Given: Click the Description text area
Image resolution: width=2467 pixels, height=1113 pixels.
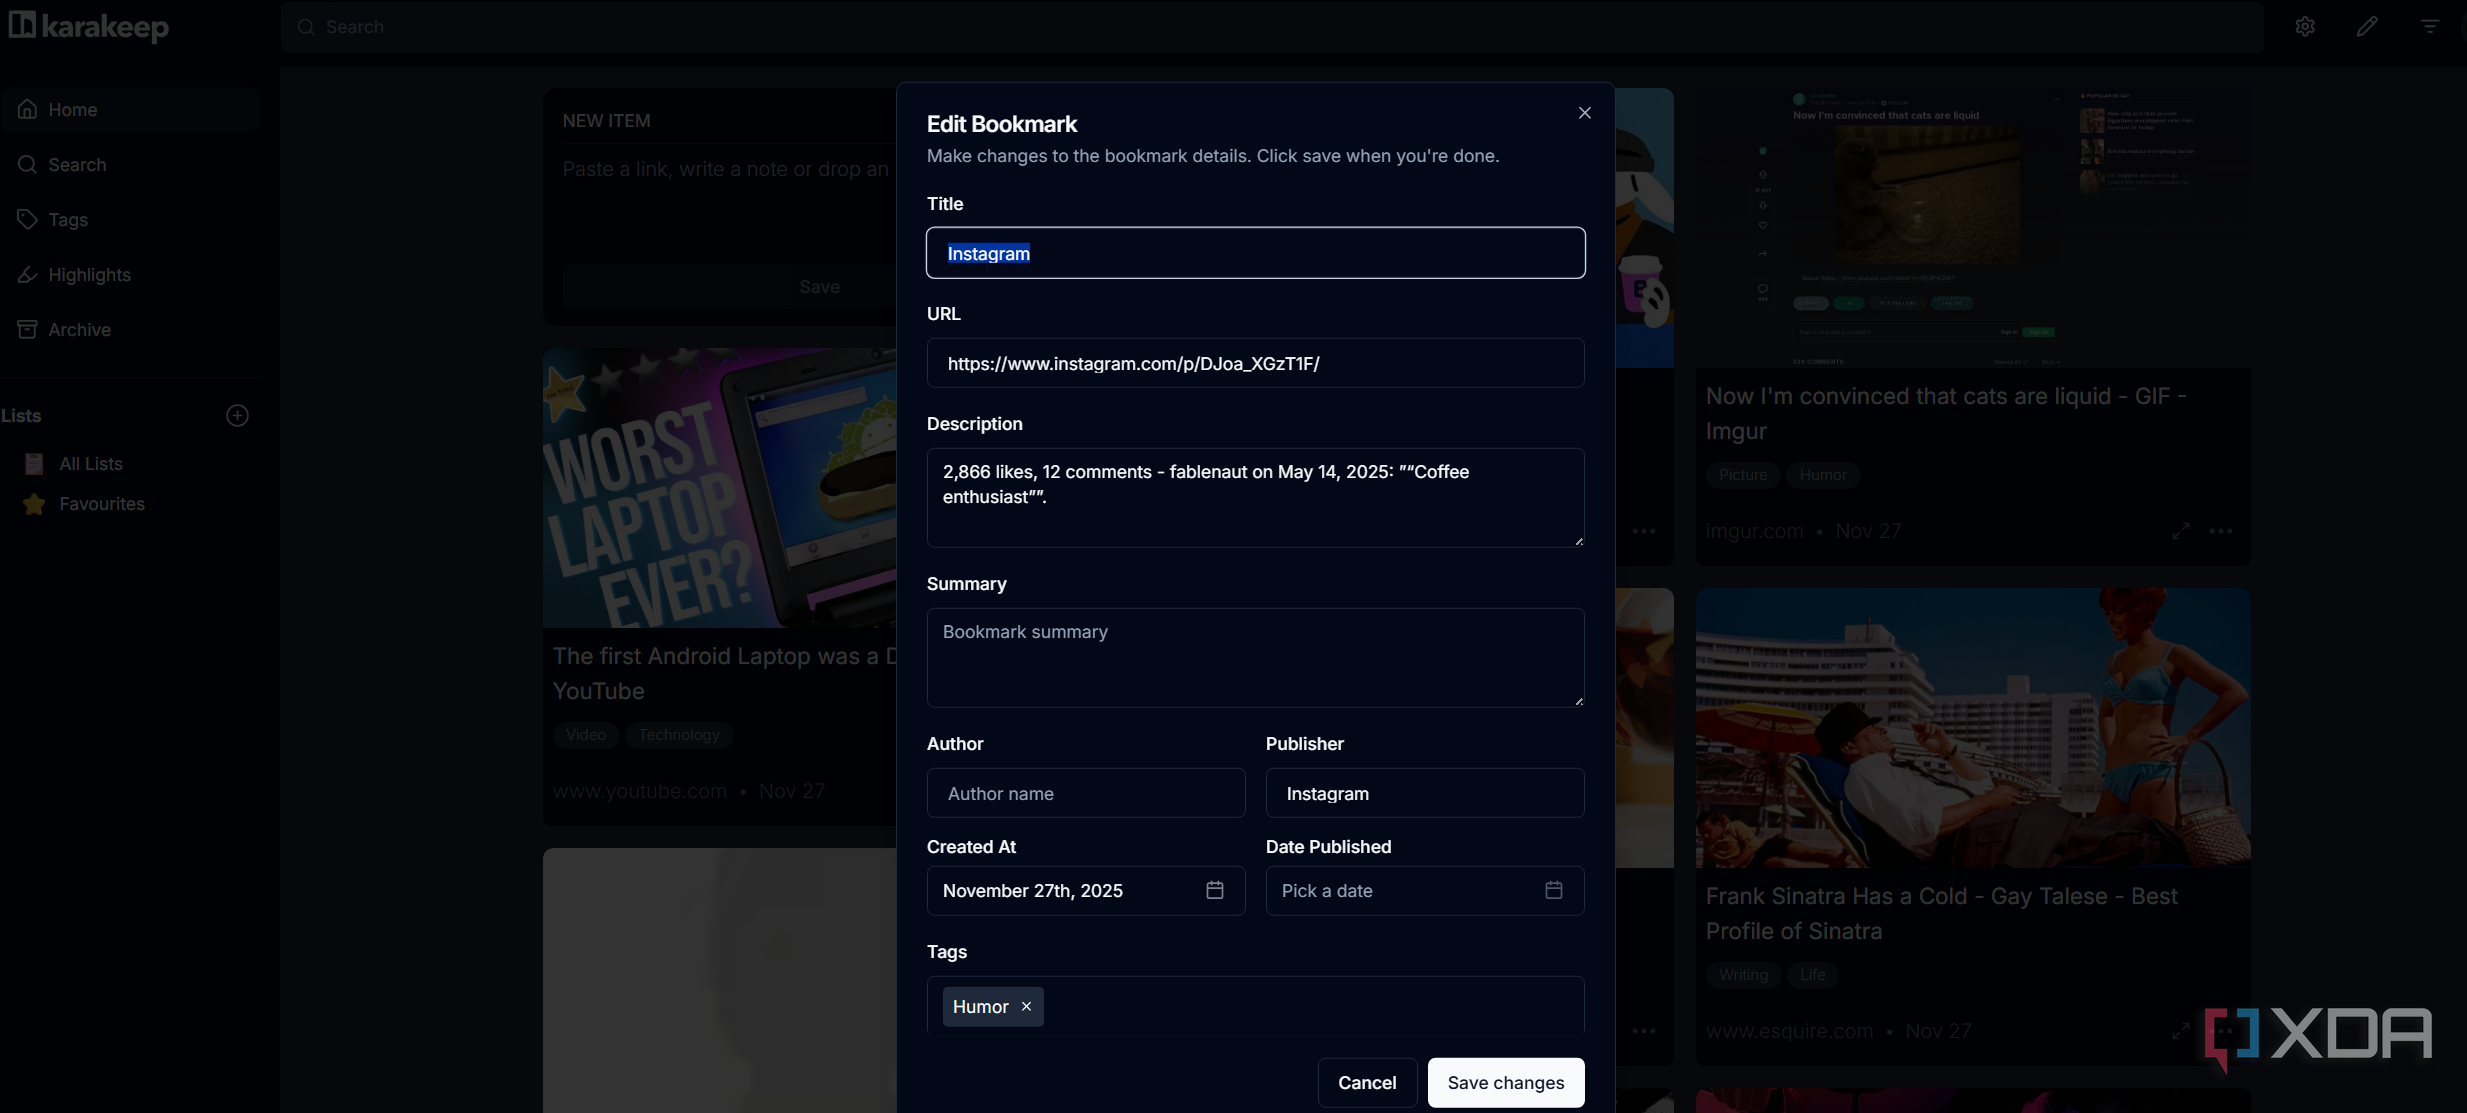Looking at the screenshot, I should click(1255, 497).
